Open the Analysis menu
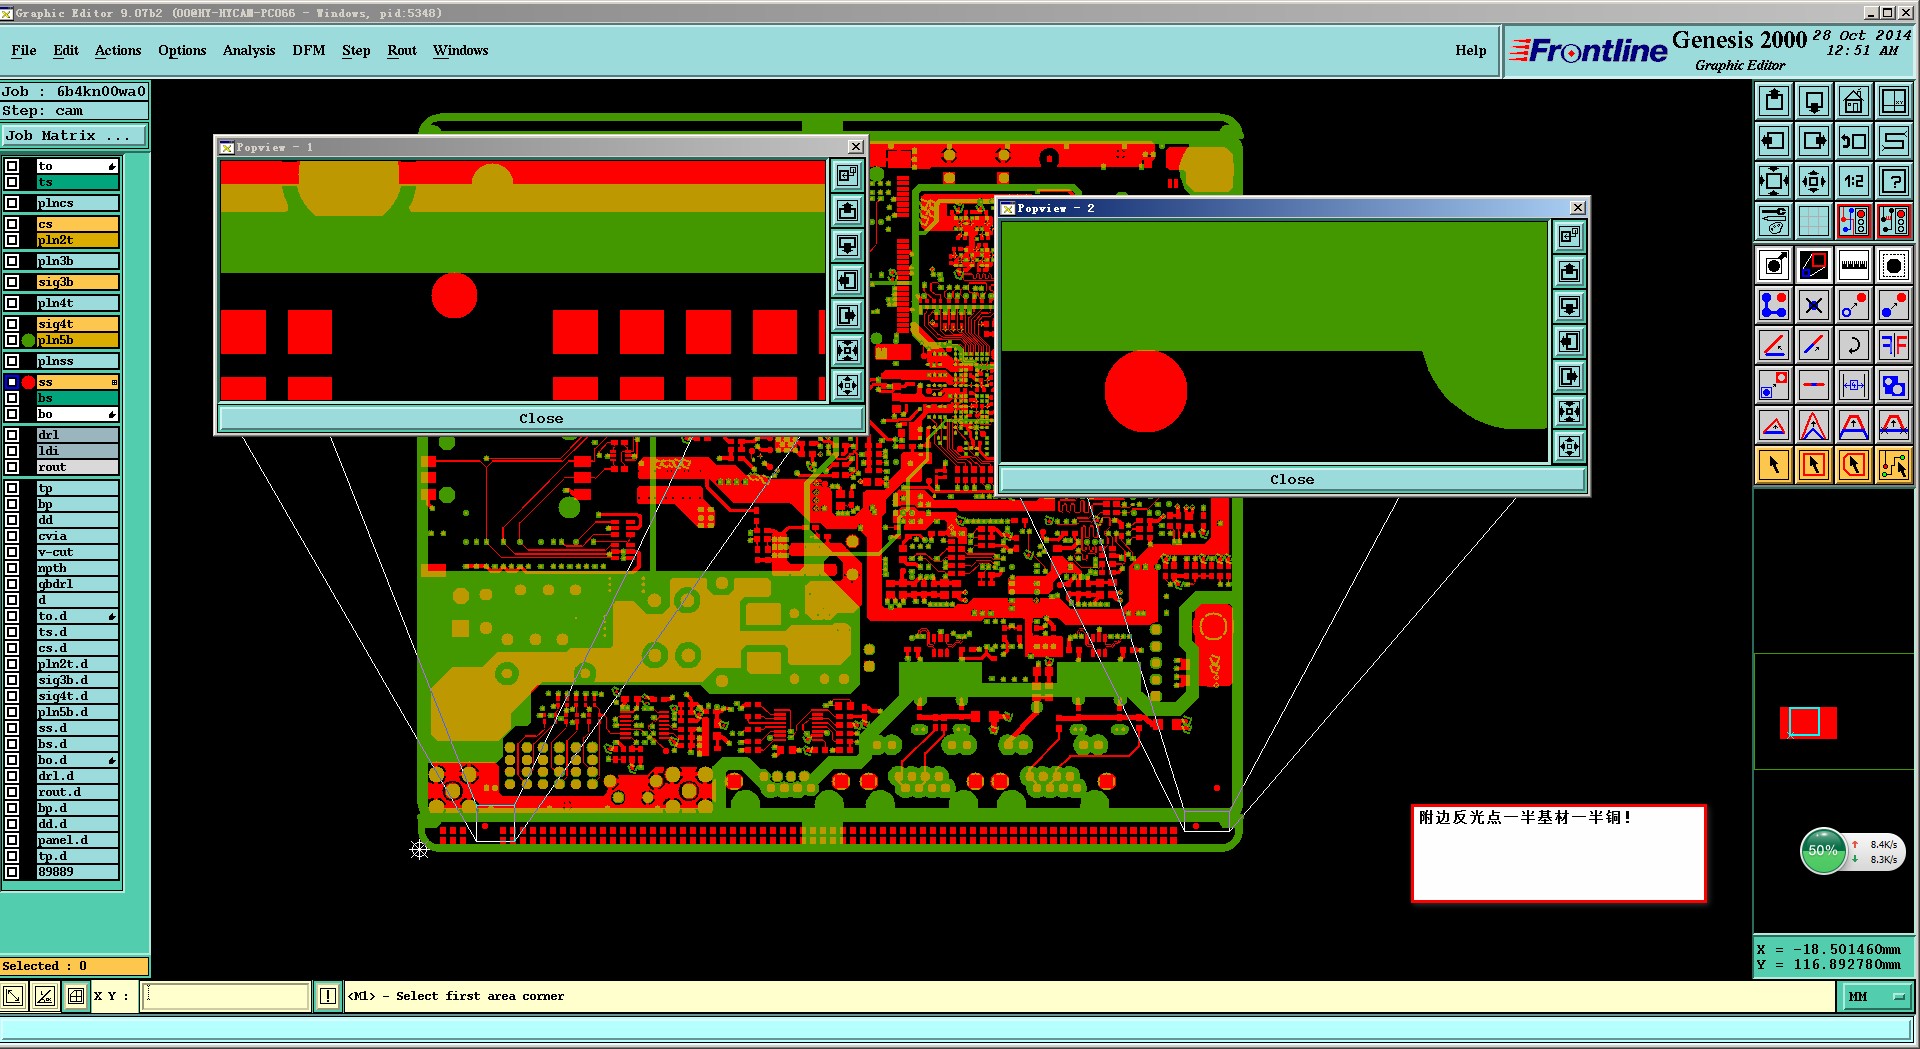 pyautogui.click(x=249, y=50)
